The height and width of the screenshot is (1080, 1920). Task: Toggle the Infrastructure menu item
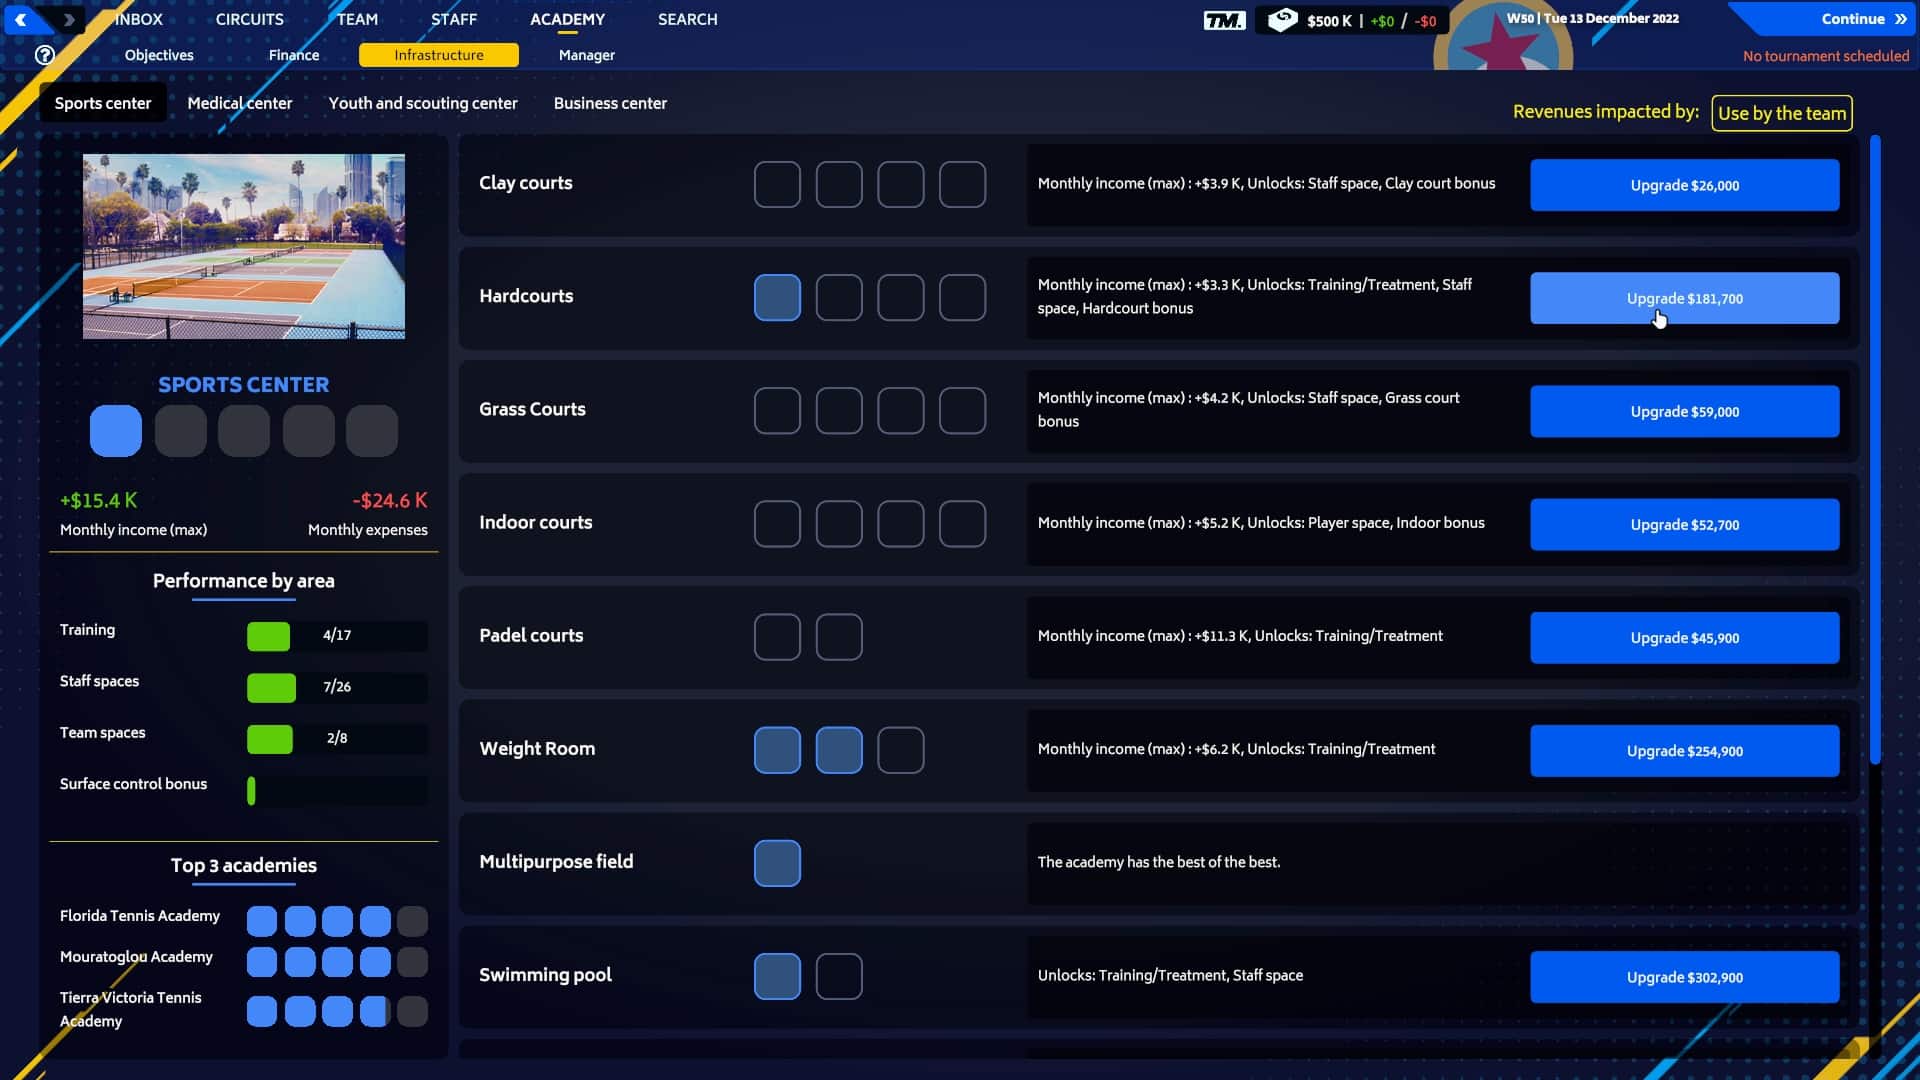tap(439, 54)
